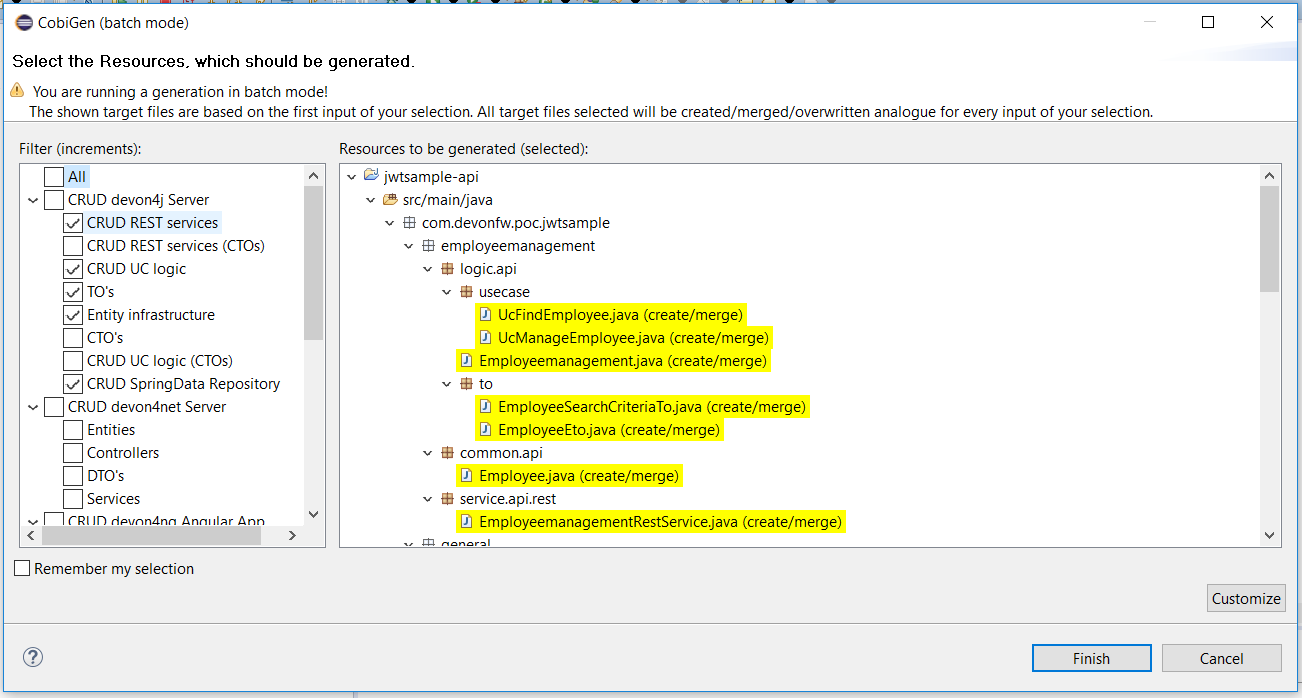Collapse the CRUD devon4j Server group
The image size is (1302, 698).
[x=32, y=200]
